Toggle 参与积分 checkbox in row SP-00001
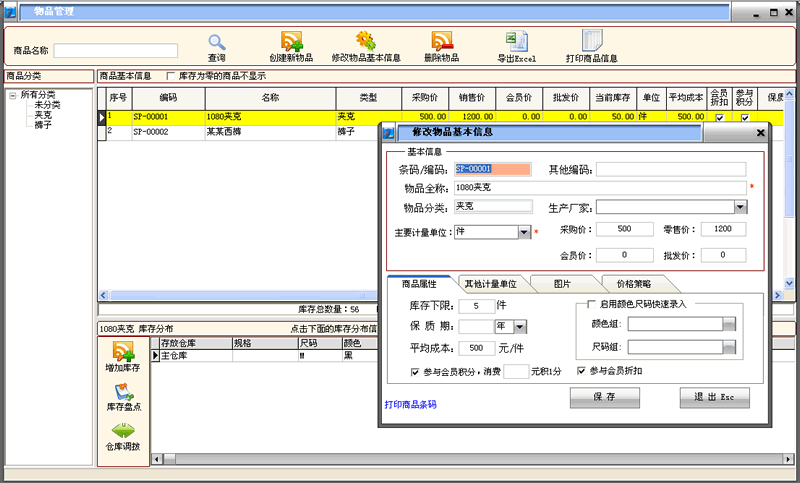 click(x=745, y=117)
